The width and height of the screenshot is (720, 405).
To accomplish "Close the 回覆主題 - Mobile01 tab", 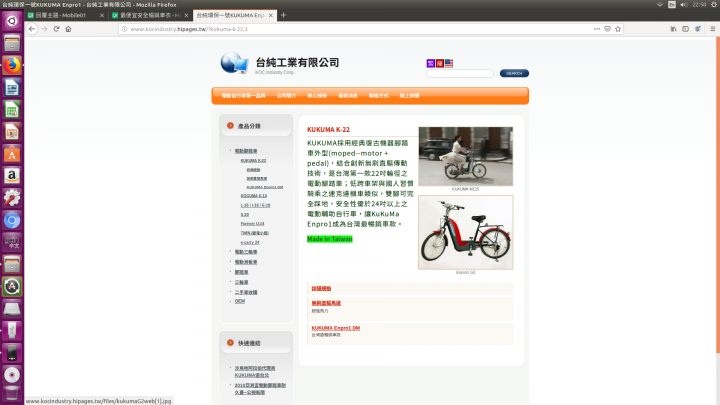I will click(101, 15).
